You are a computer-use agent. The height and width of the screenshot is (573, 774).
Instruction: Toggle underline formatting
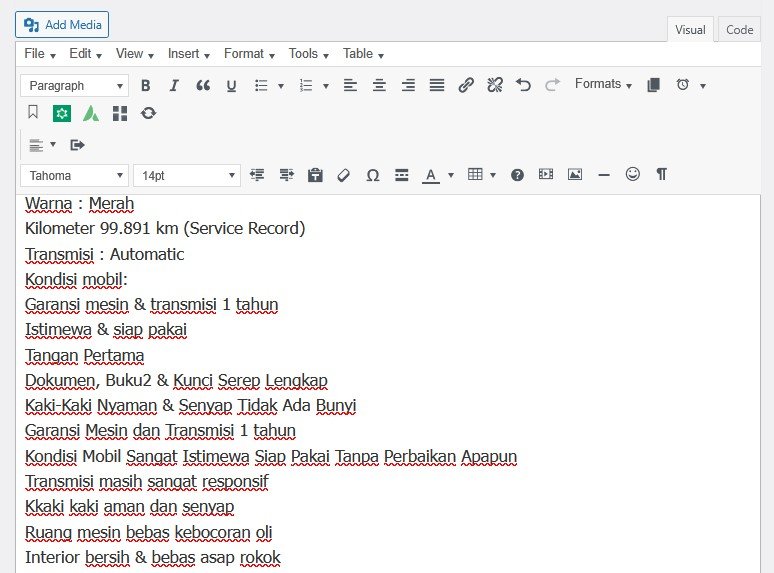[x=231, y=86]
